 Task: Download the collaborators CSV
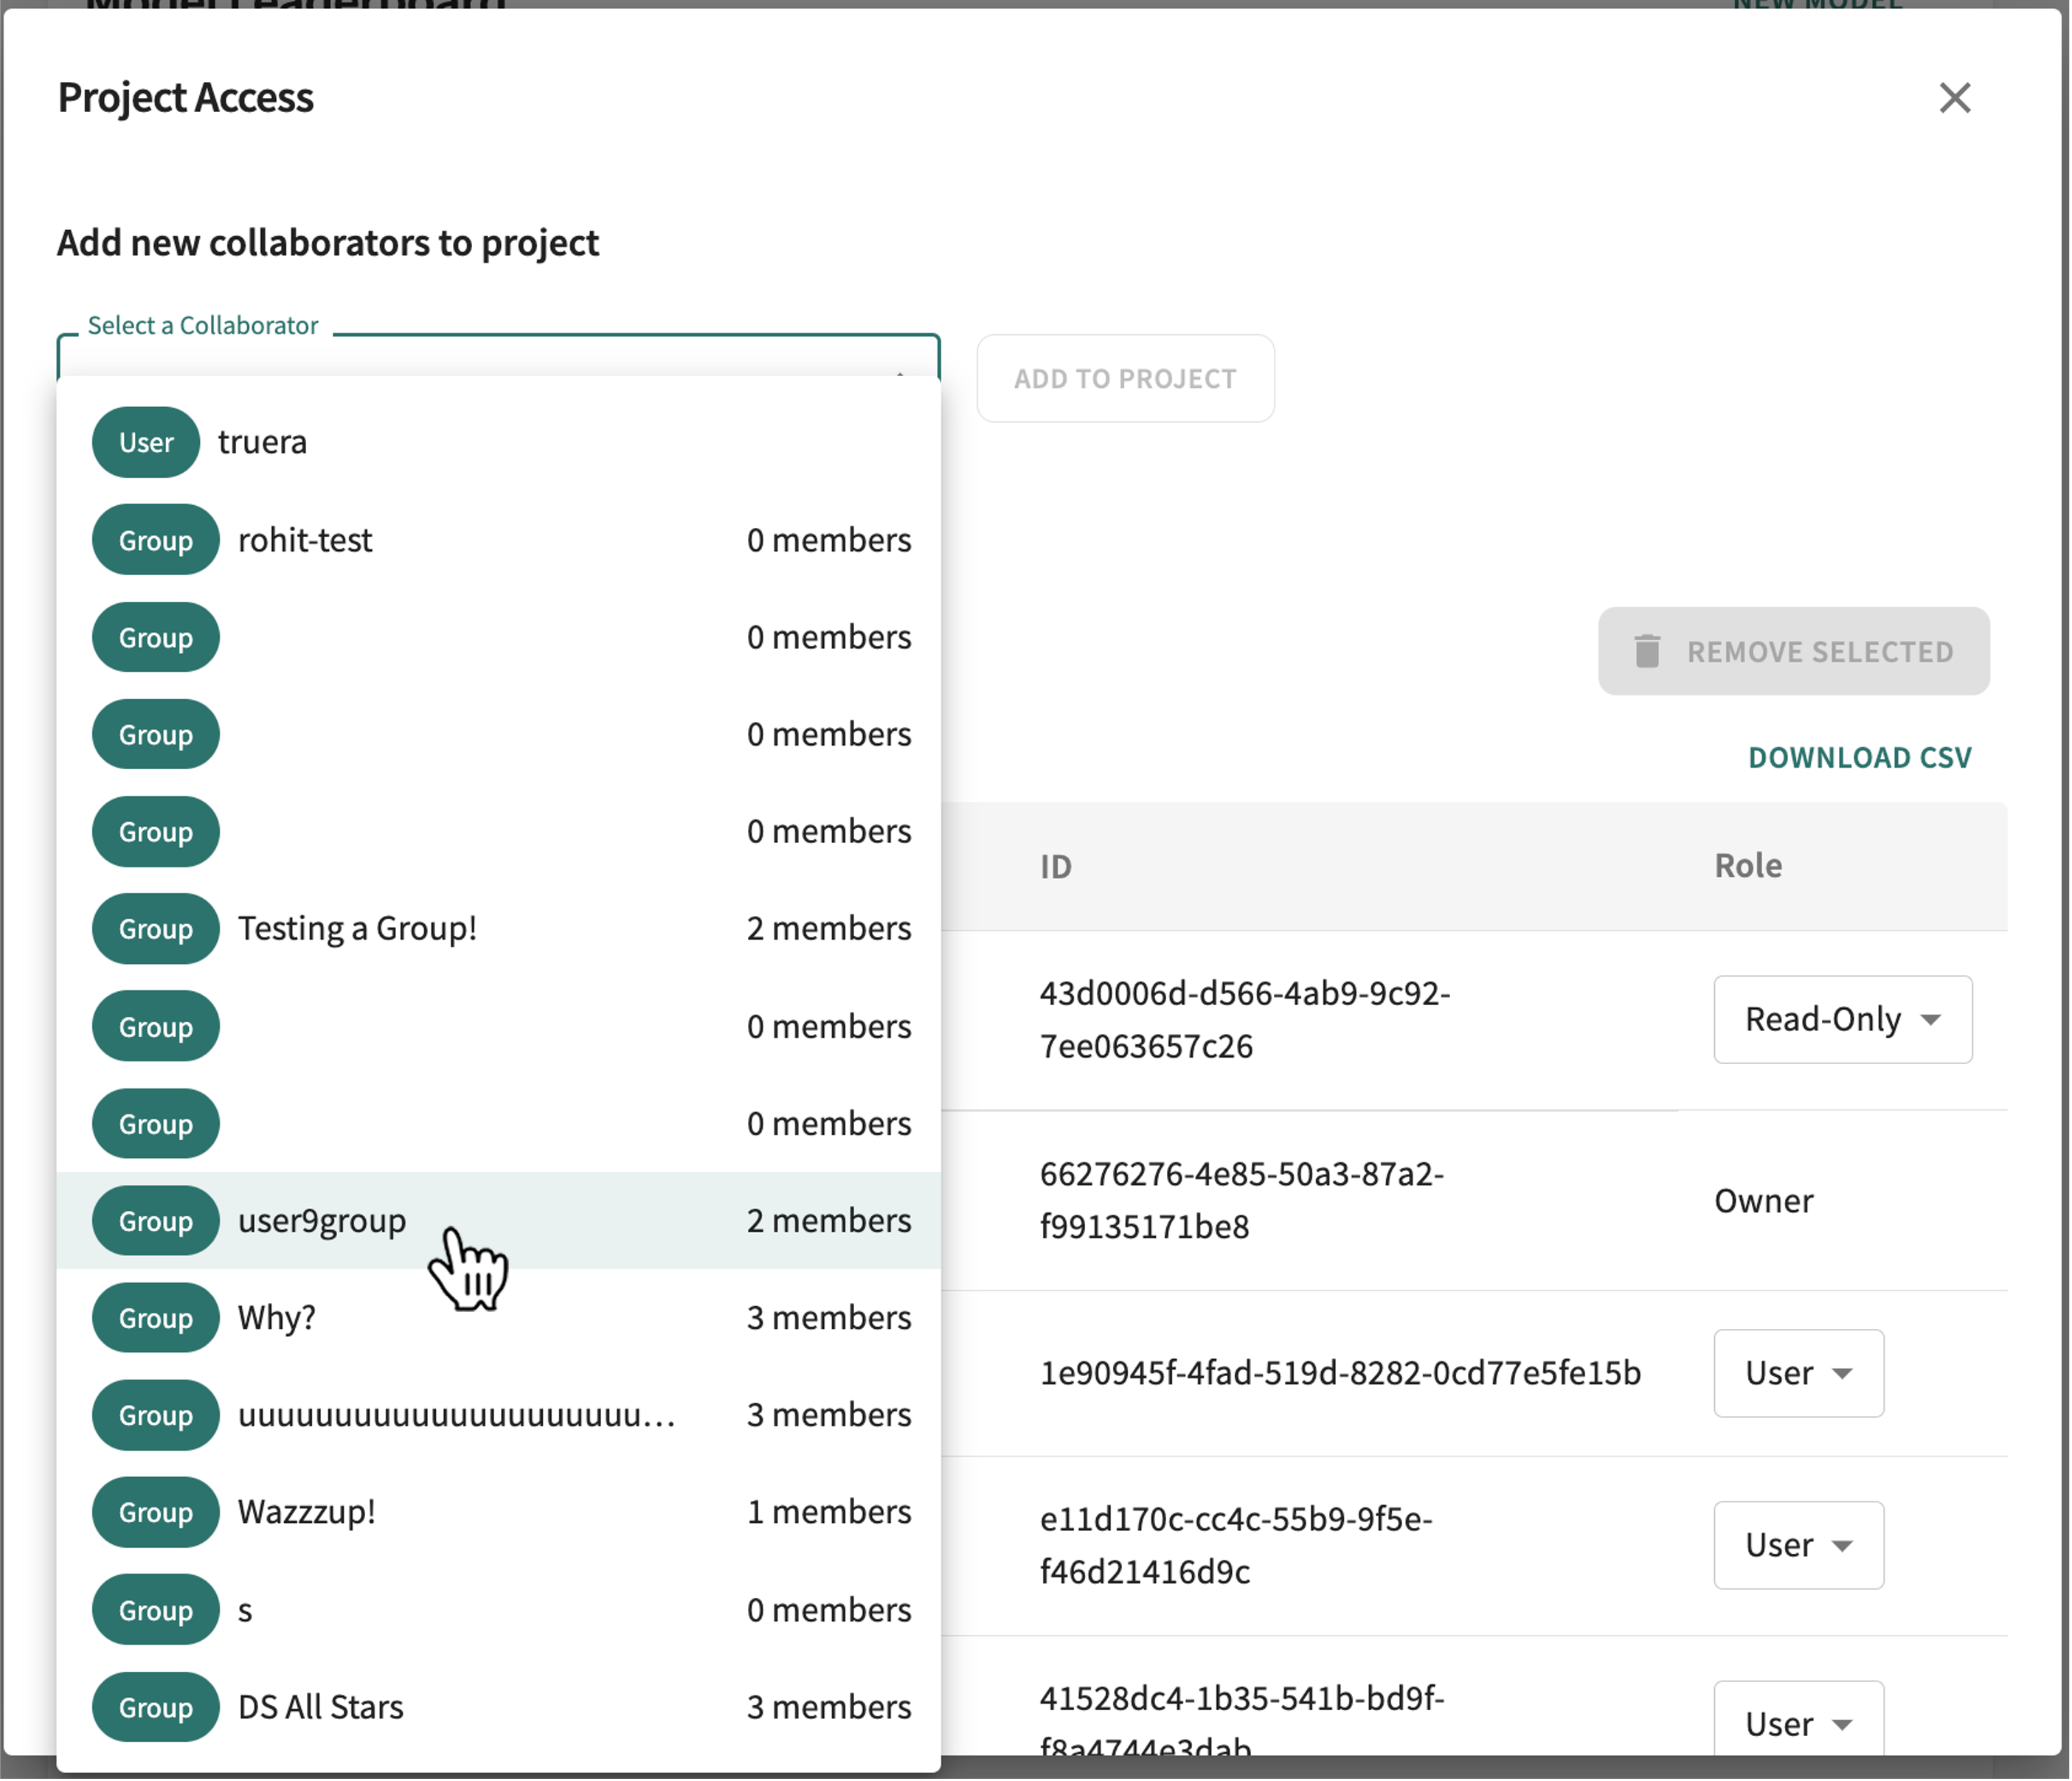coord(1859,757)
